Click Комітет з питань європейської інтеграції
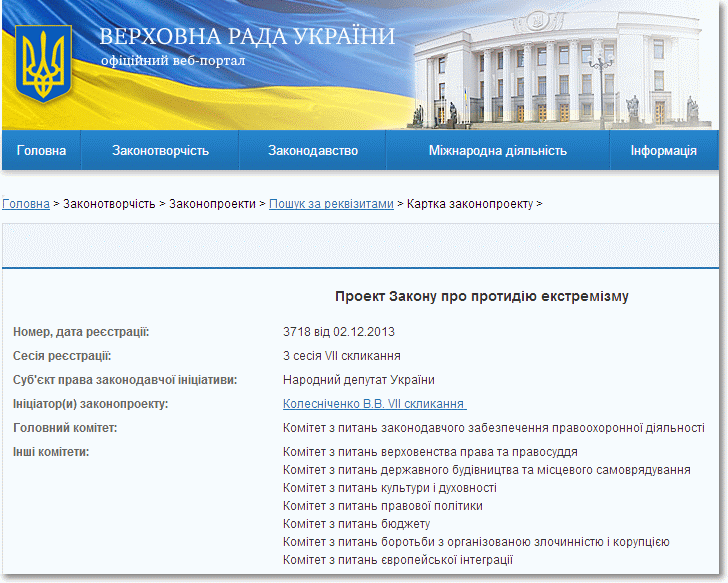Viewport: 728px width, 583px height. 397,560
